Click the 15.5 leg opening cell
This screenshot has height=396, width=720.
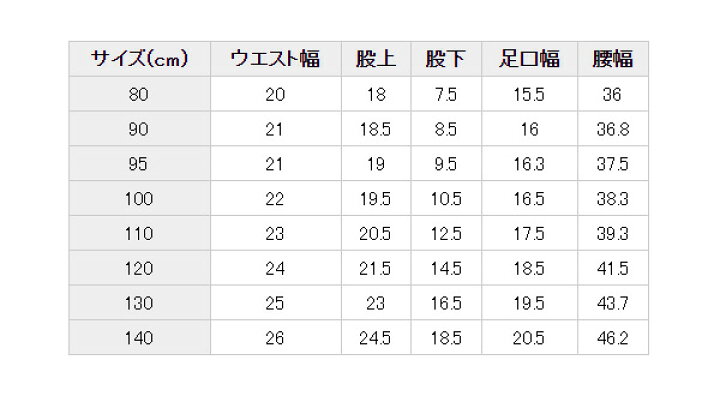[x=529, y=94]
